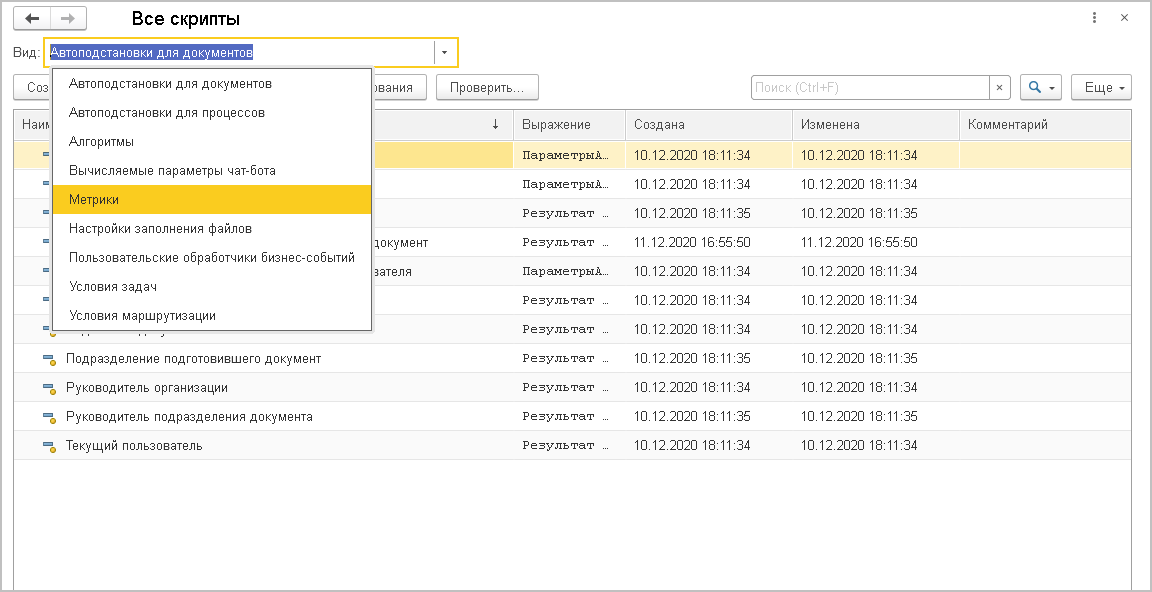Click the Поиск search input field
The width and height of the screenshot is (1152, 592).
pyautogui.click(x=868, y=88)
